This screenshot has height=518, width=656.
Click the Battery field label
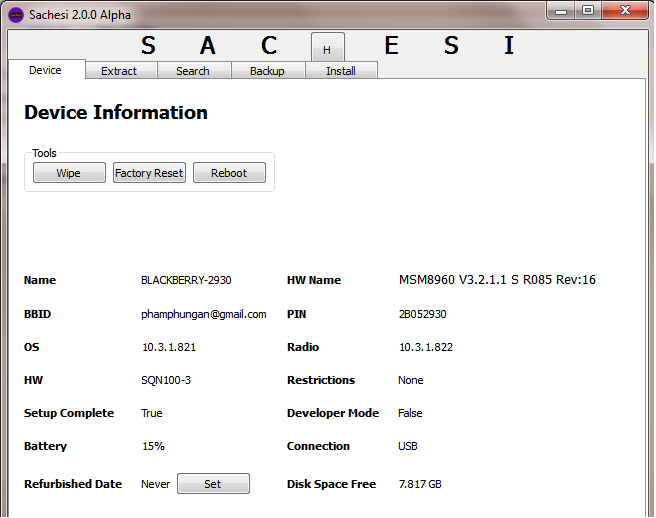tap(45, 446)
